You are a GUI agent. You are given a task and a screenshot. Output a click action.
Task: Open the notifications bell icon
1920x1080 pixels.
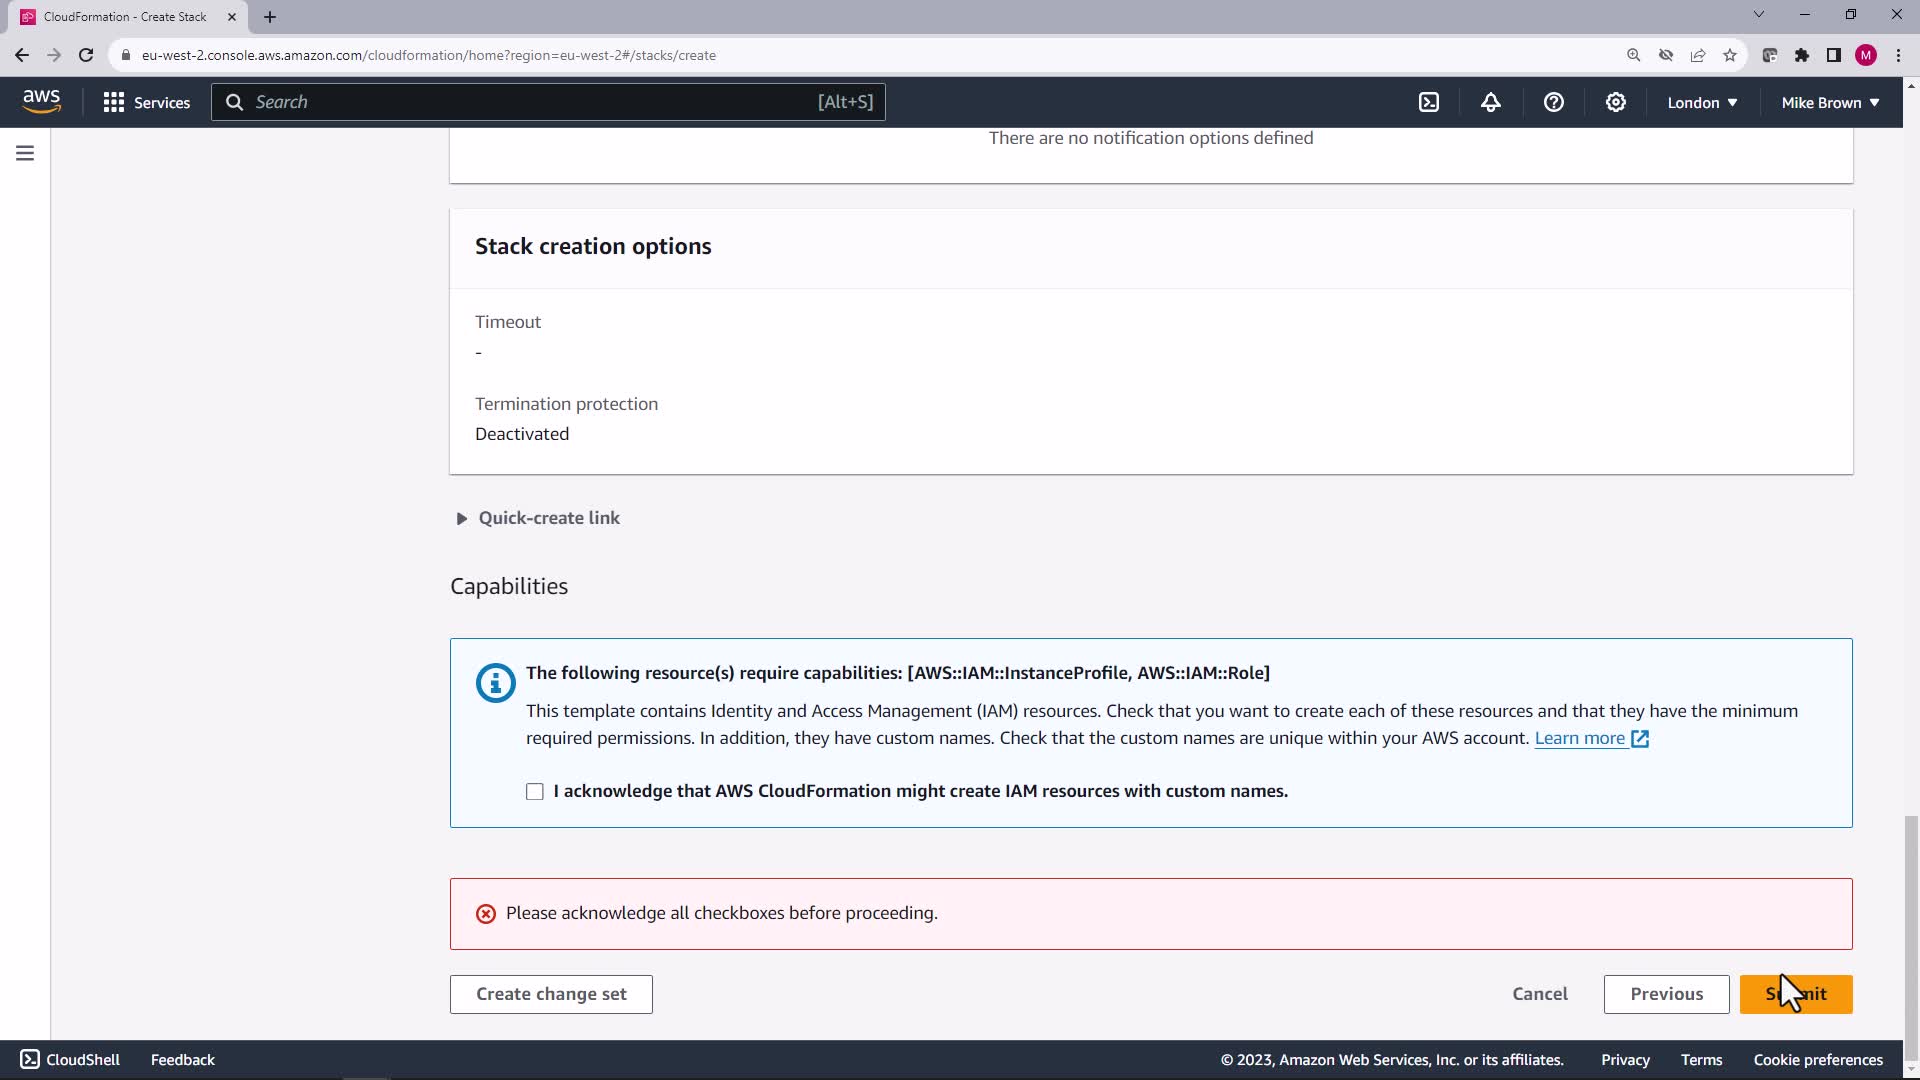pyautogui.click(x=1491, y=102)
